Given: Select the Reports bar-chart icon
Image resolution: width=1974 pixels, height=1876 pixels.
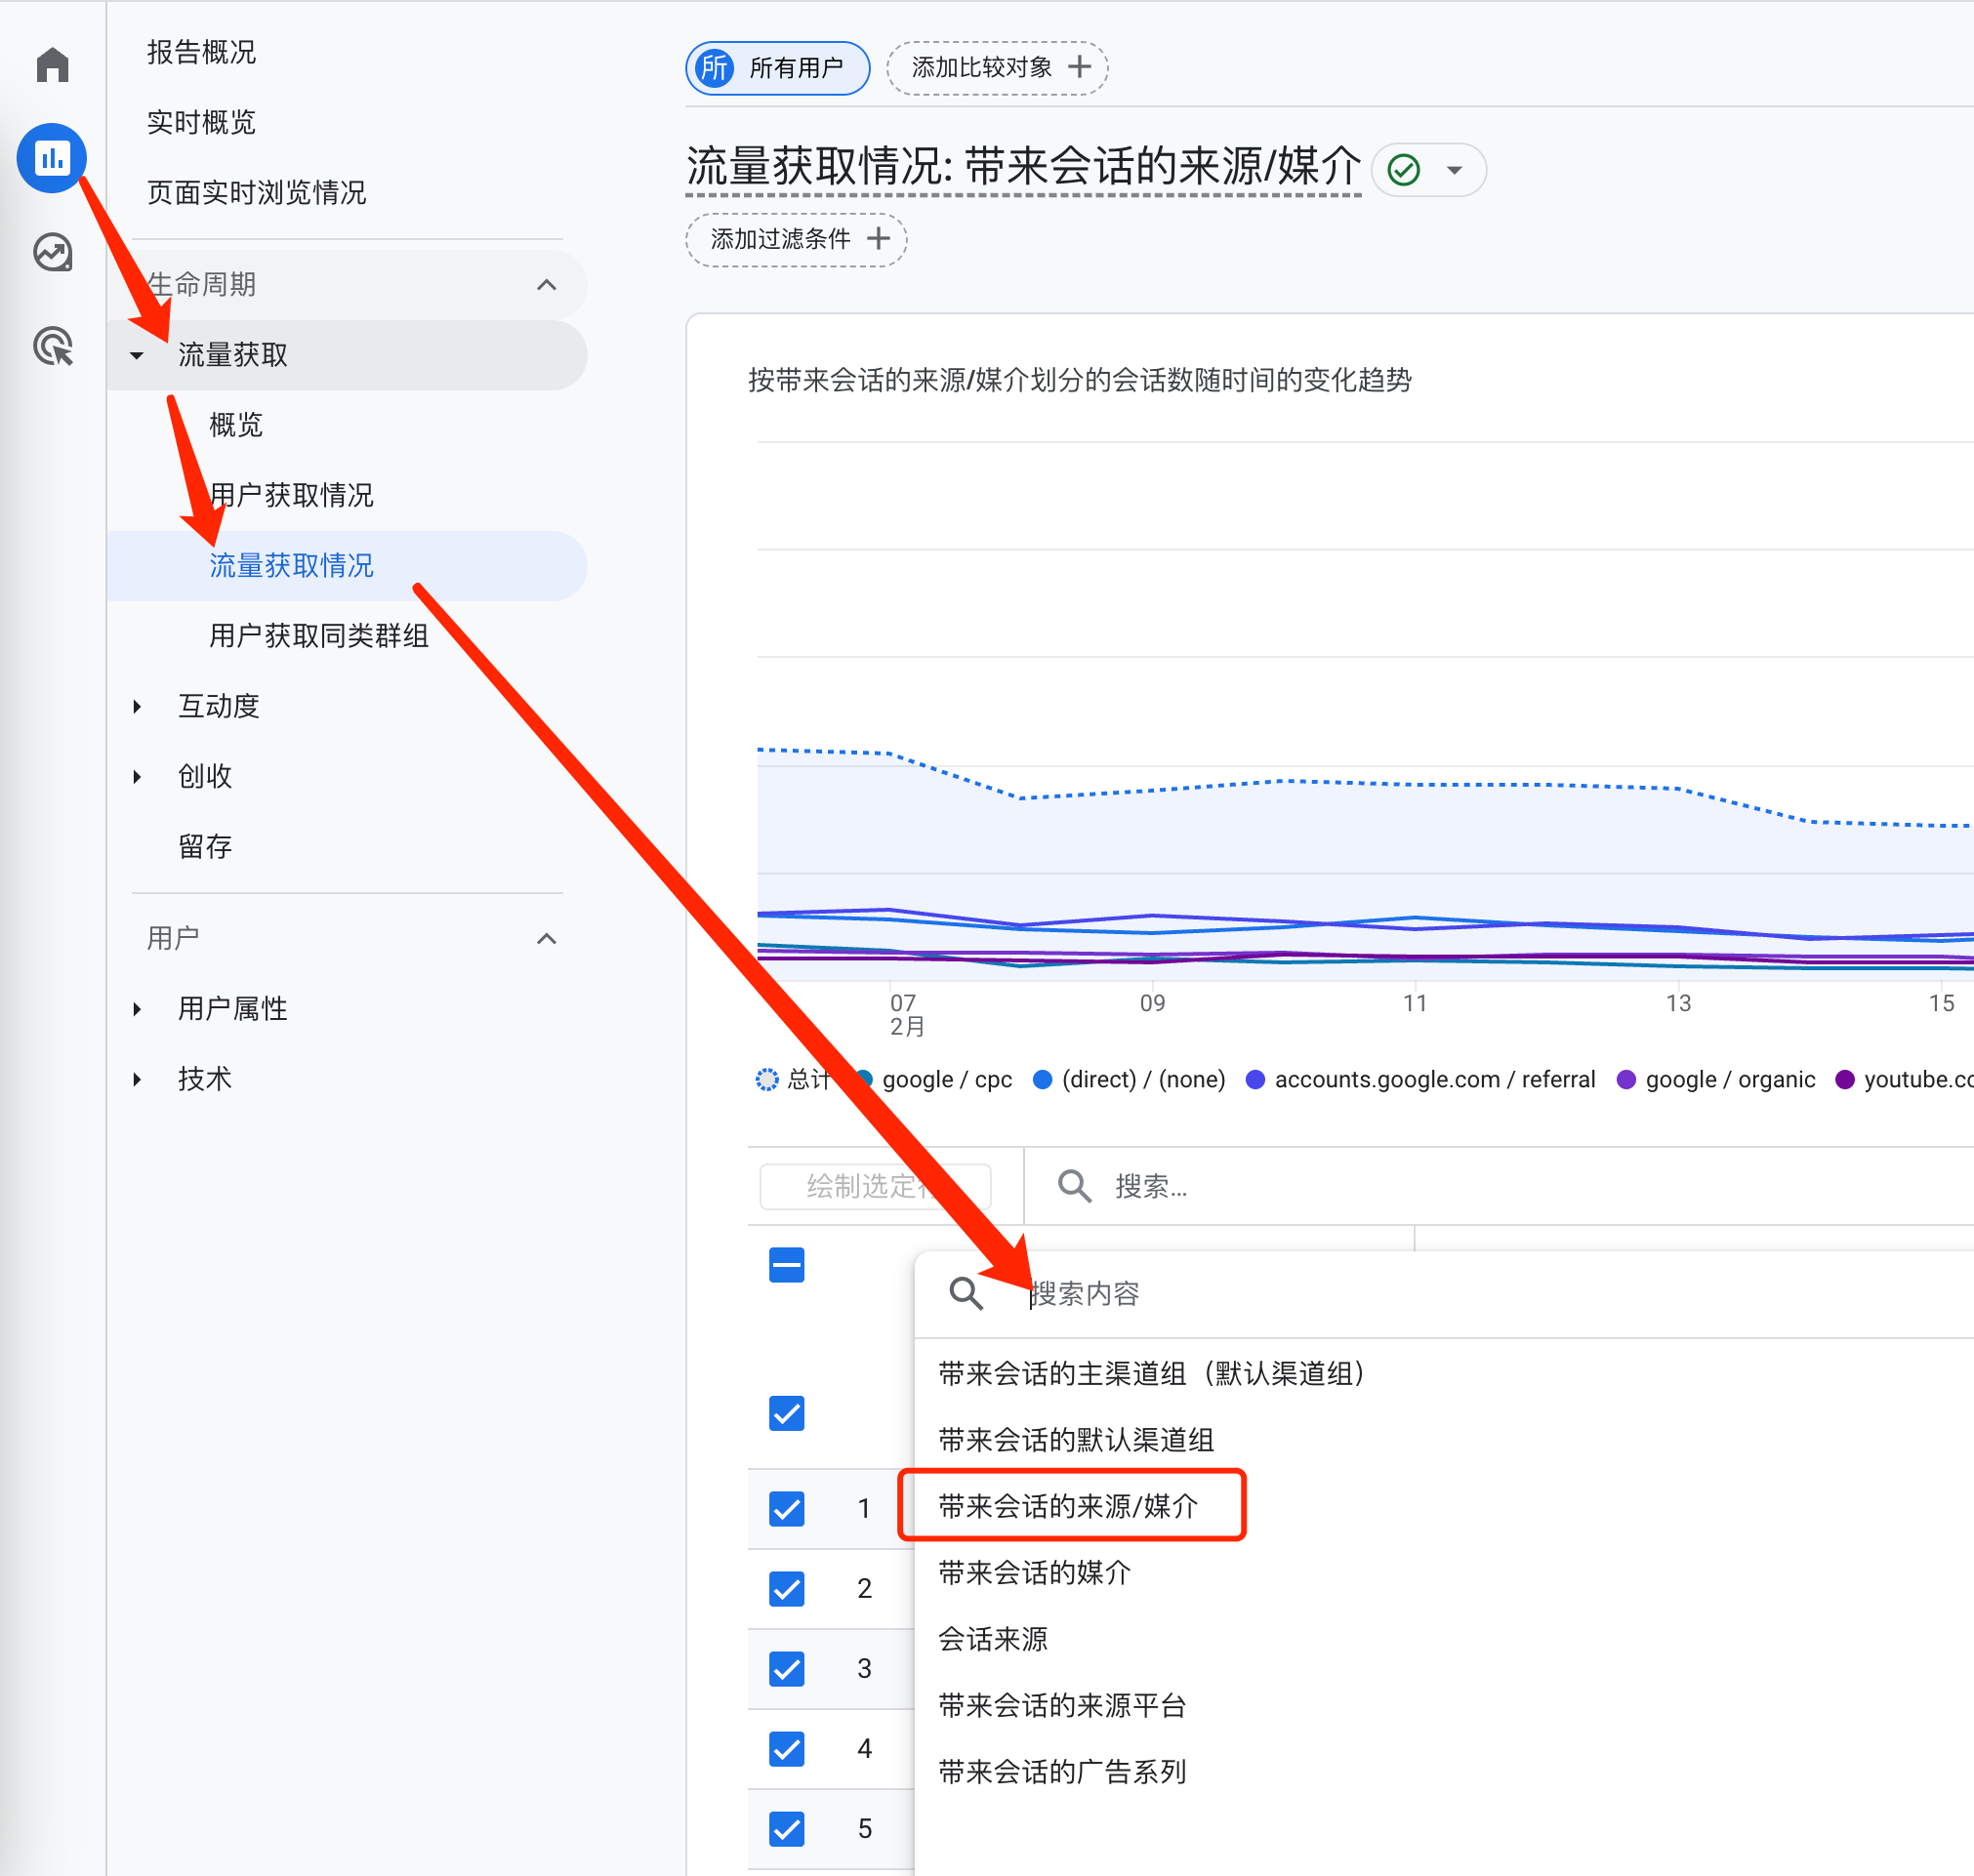Looking at the screenshot, I should tap(52, 157).
